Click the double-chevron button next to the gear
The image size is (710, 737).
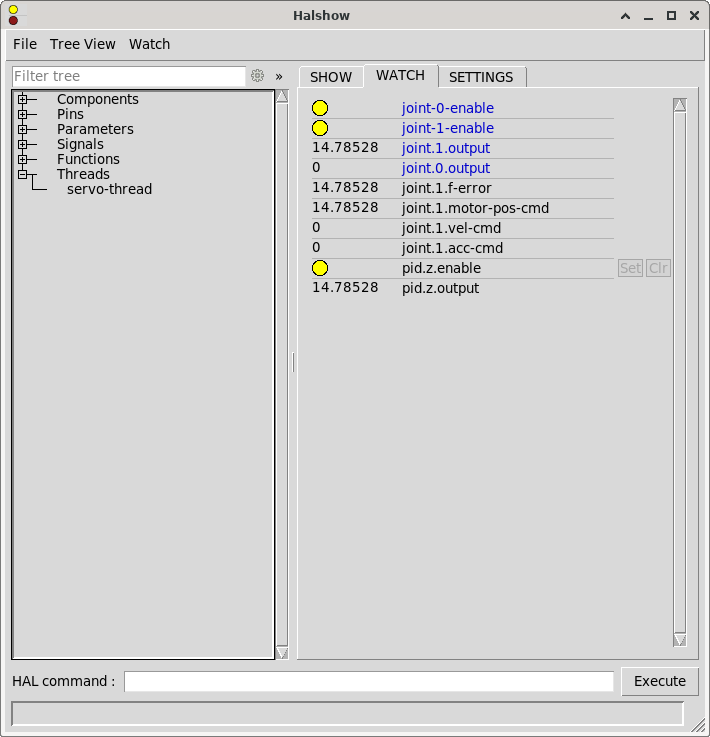tap(279, 77)
